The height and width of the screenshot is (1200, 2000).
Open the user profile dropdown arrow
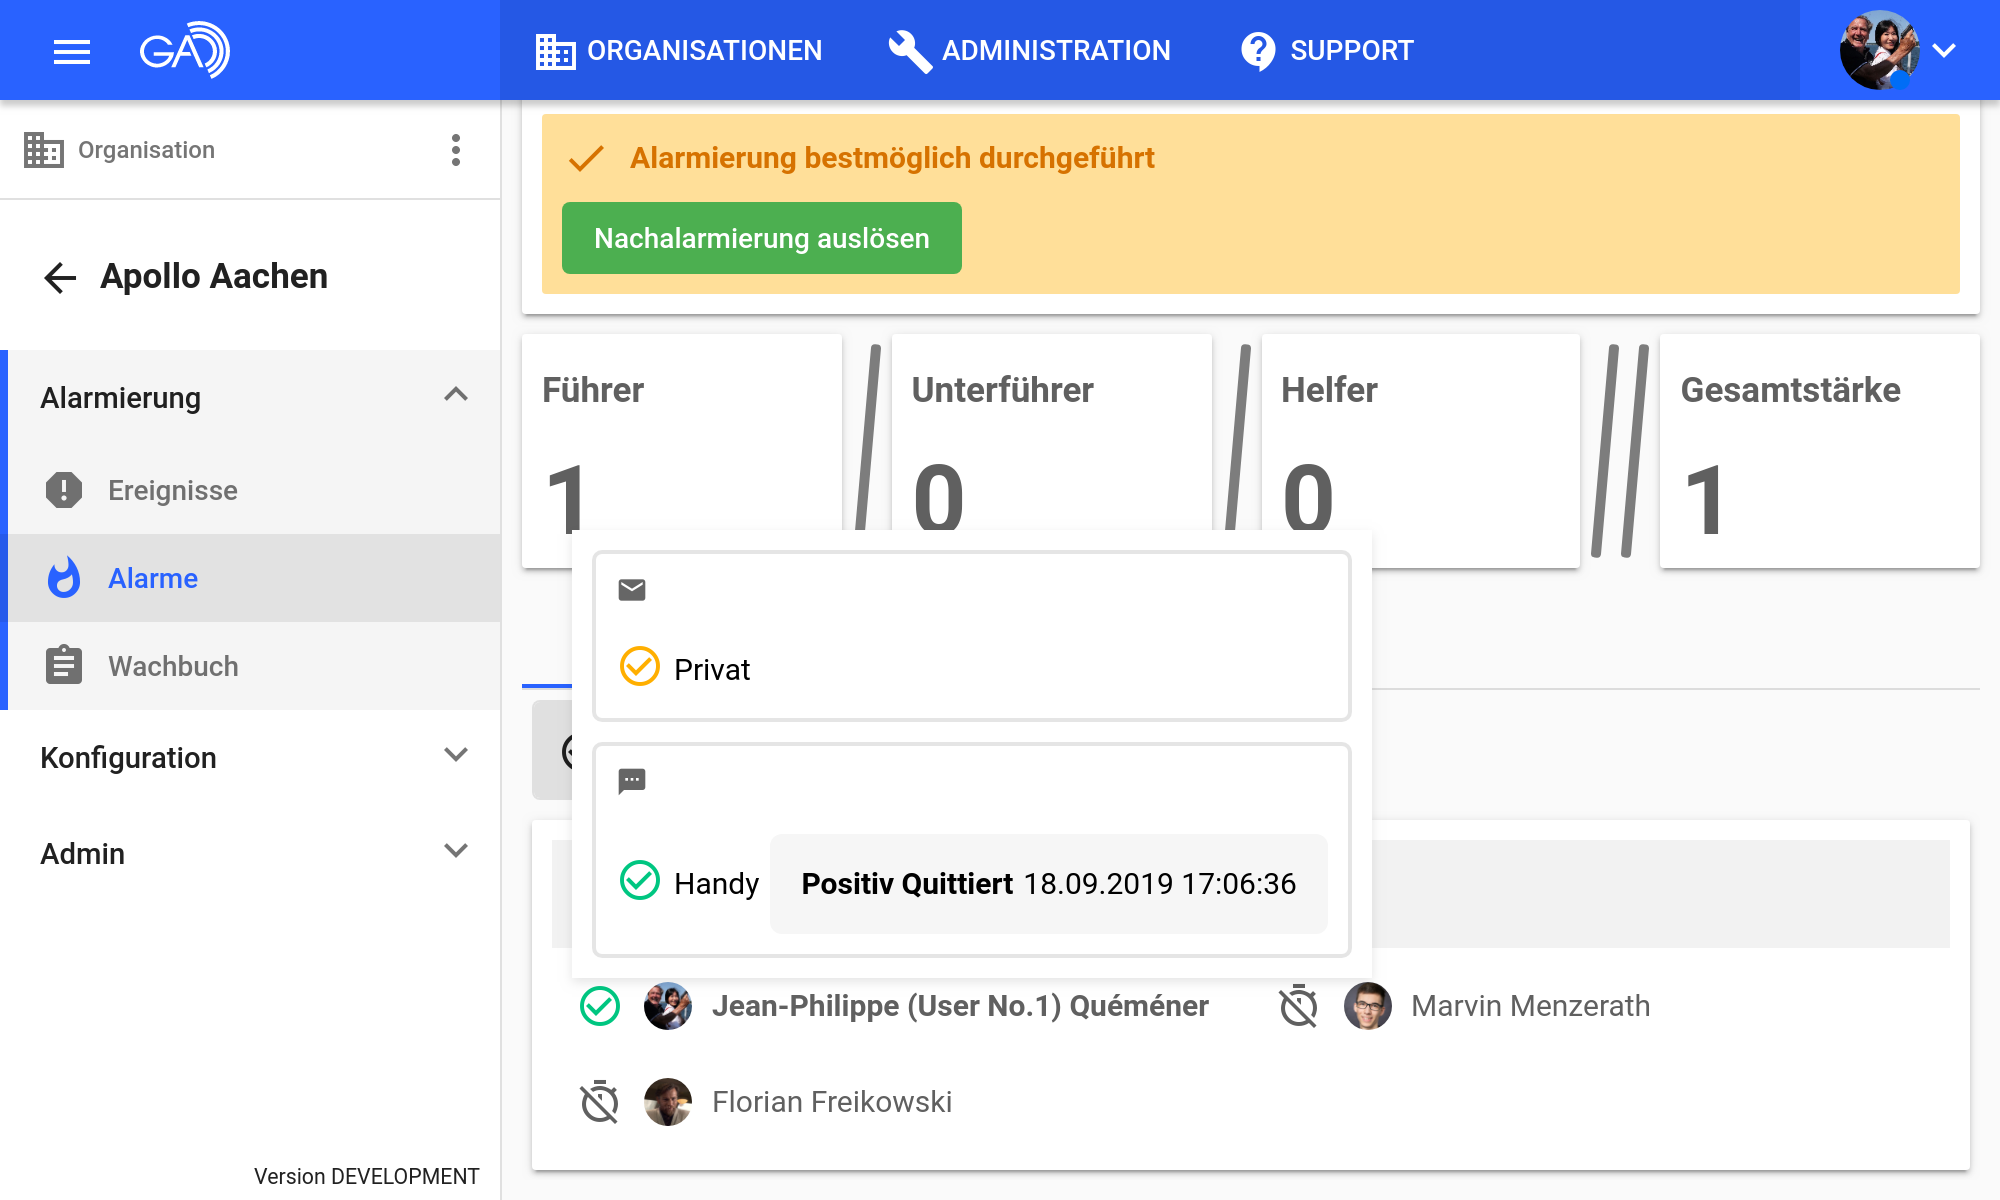click(x=1944, y=50)
